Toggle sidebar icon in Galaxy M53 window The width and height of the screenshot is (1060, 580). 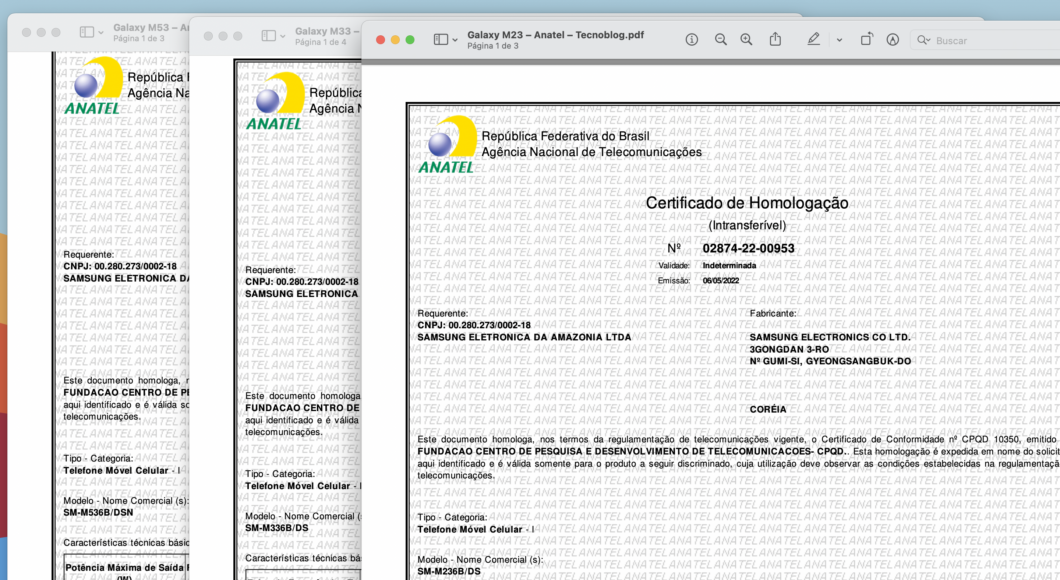click(x=87, y=32)
